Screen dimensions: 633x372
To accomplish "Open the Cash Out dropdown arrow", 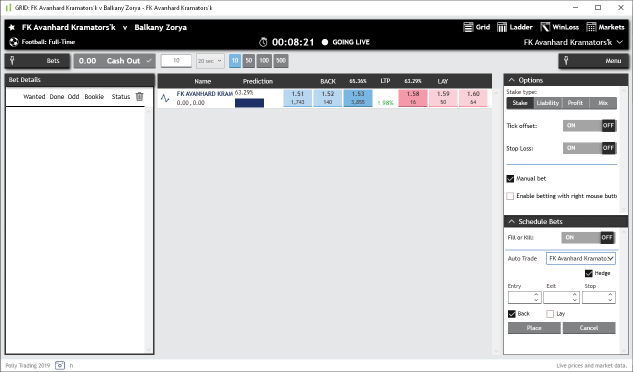I will coord(149,61).
